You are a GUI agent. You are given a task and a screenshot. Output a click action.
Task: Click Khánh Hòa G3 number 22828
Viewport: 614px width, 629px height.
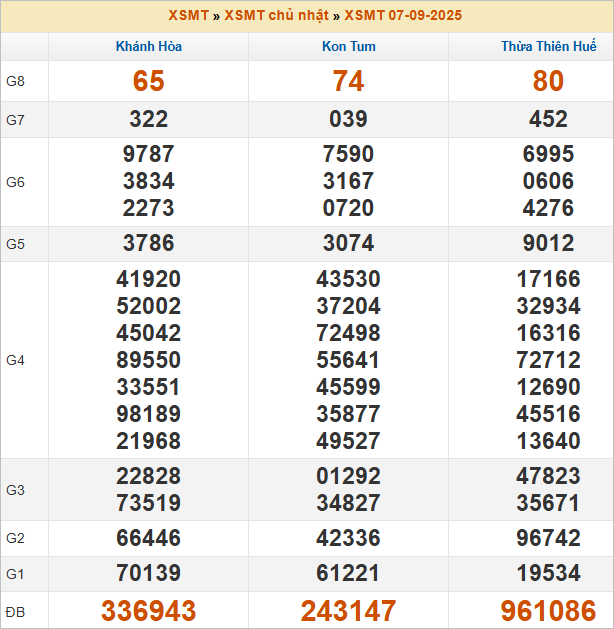click(x=149, y=477)
